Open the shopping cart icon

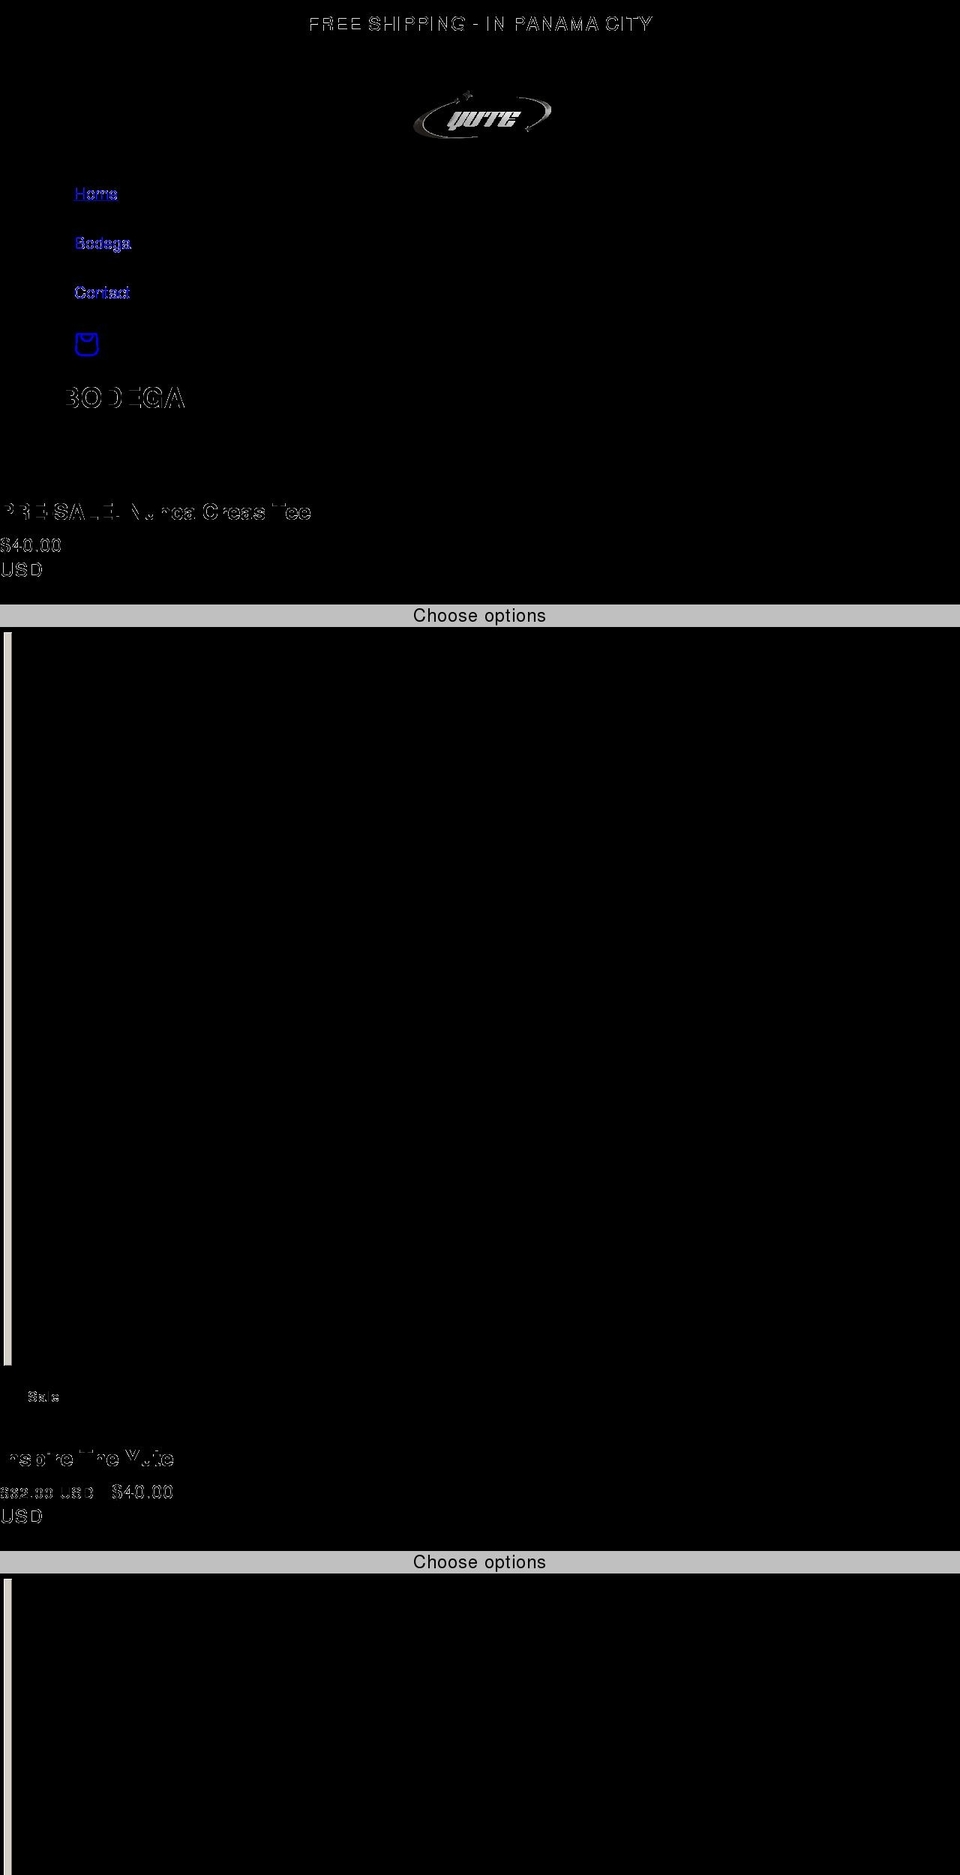tap(87, 344)
